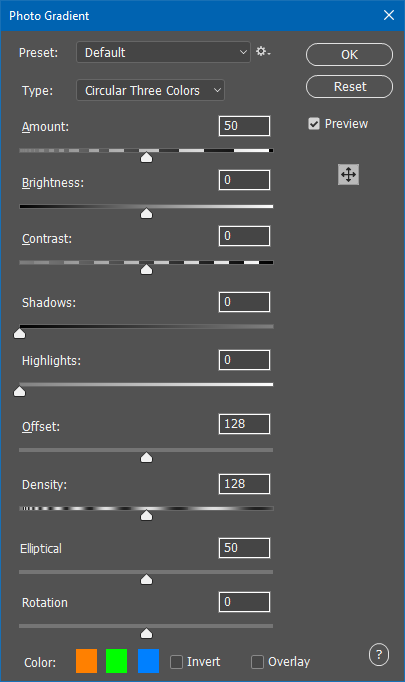405x682 pixels.
Task: Open the help question mark icon
Action: pos(379,655)
